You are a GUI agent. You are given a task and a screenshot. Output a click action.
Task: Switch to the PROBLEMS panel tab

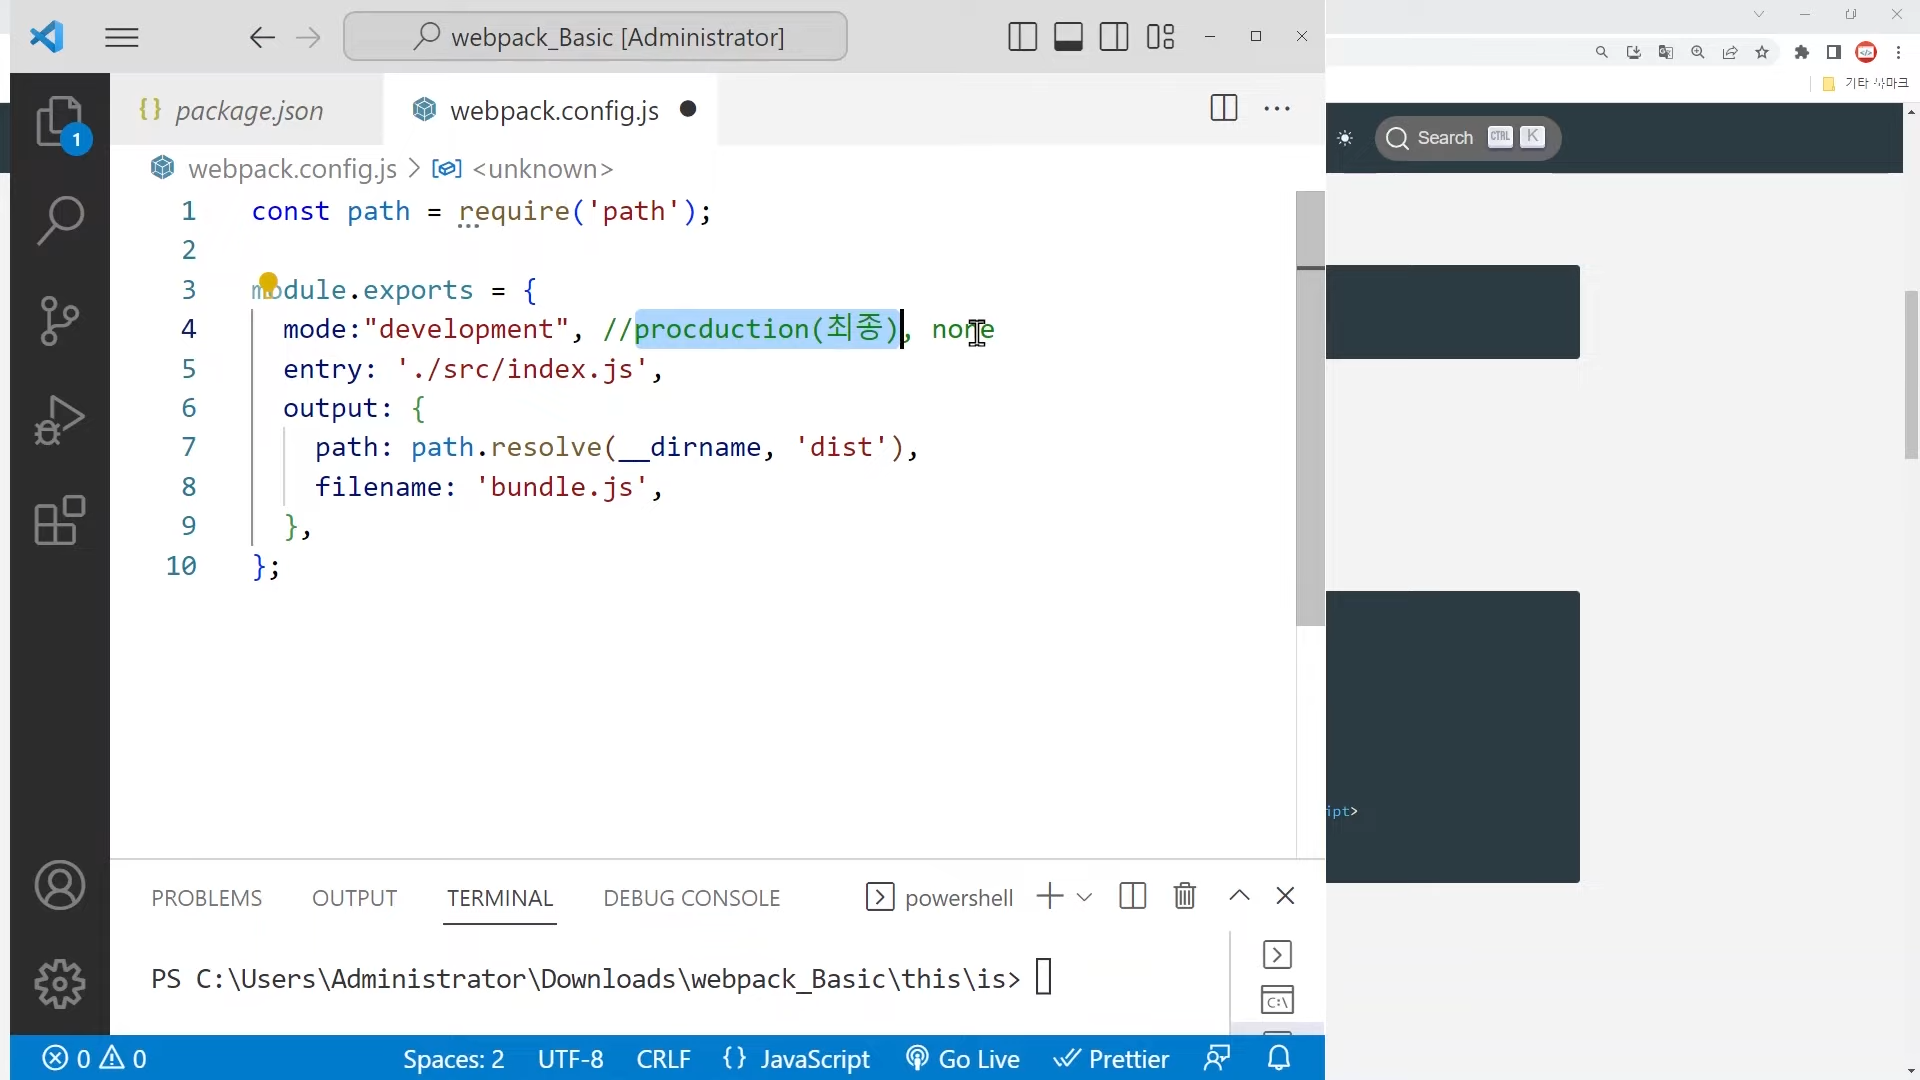[207, 898]
